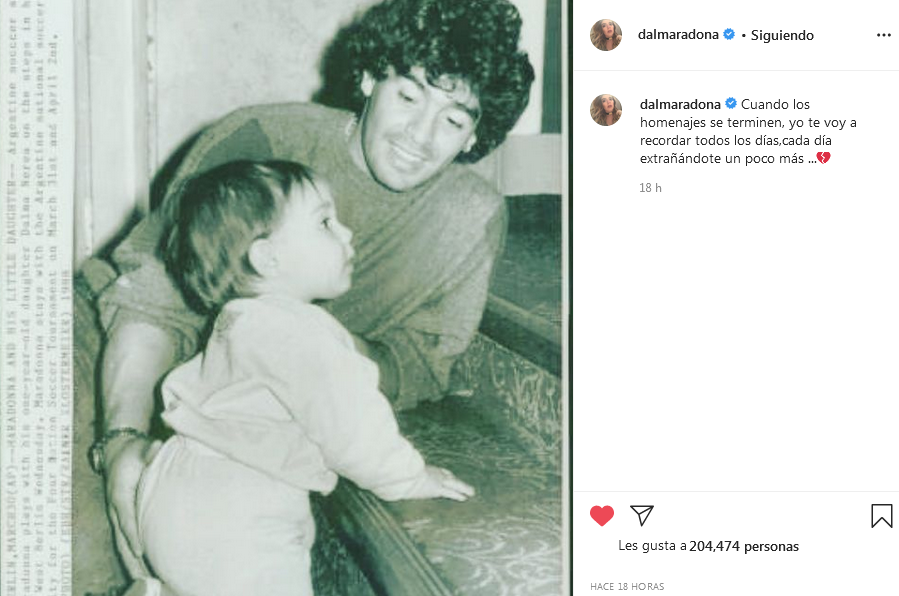View the 204,474 personas likes list
This screenshot has height=596, width=899.
744,546
